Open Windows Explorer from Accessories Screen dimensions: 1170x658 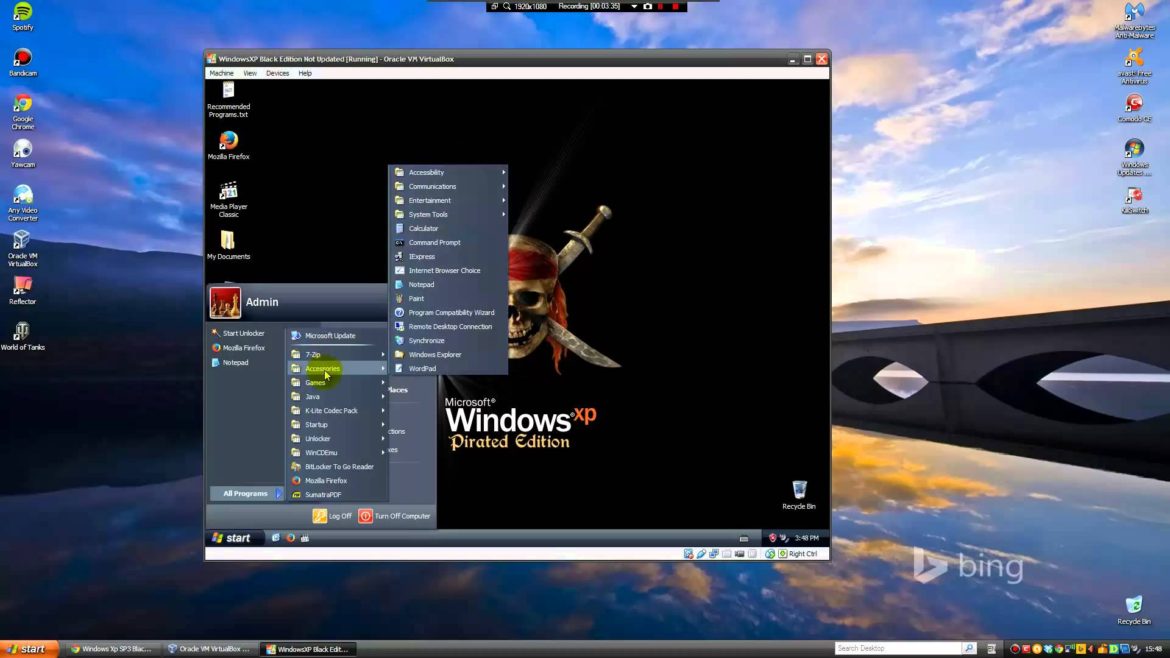point(448,354)
